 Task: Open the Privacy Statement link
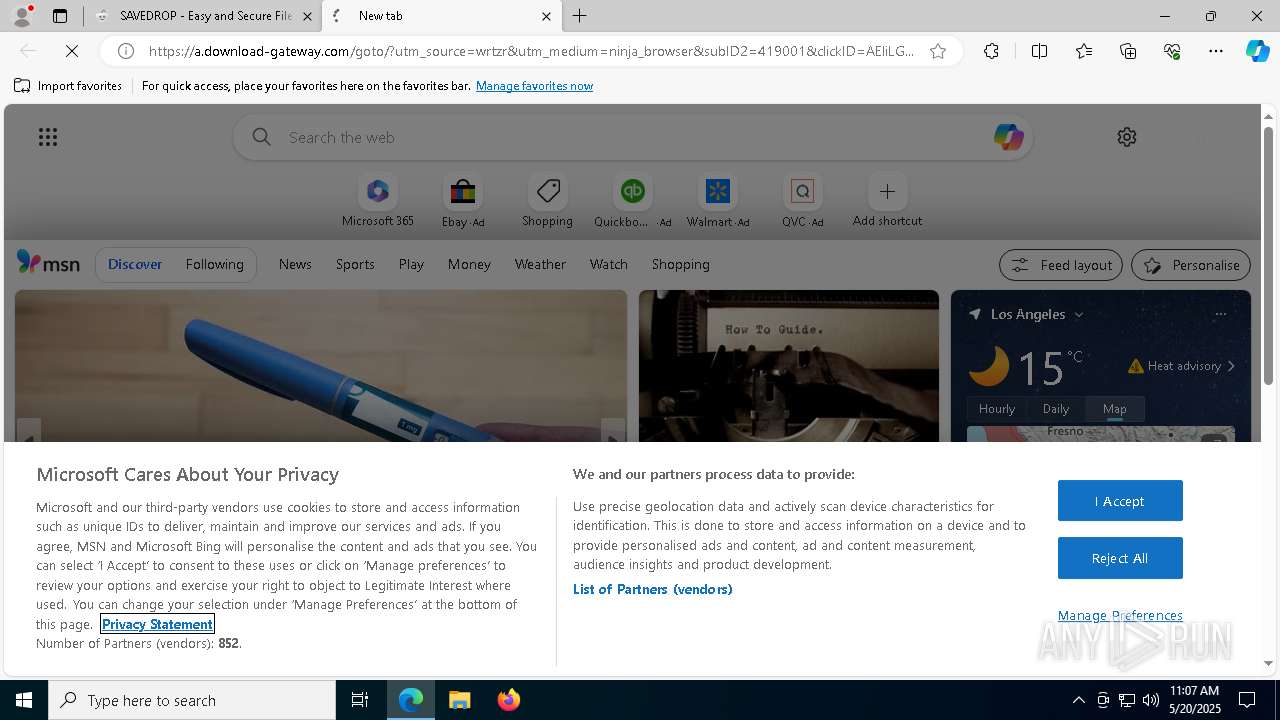[157, 624]
